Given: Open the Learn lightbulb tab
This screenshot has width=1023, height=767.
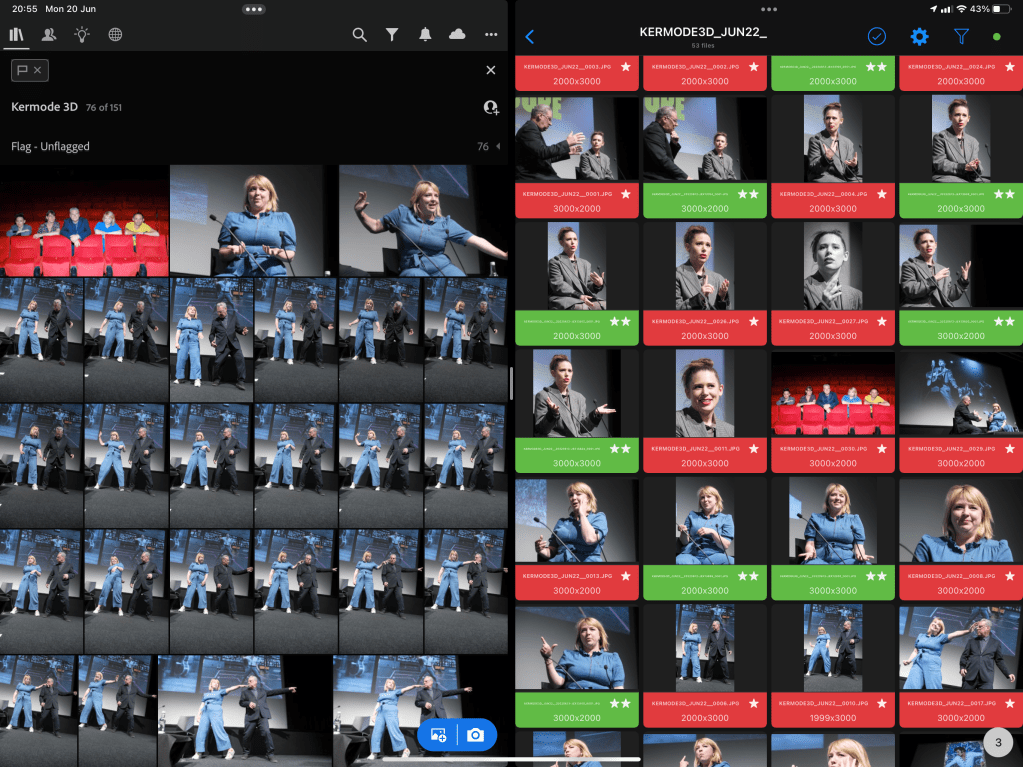Looking at the screenshot, I should pos(82,35).
